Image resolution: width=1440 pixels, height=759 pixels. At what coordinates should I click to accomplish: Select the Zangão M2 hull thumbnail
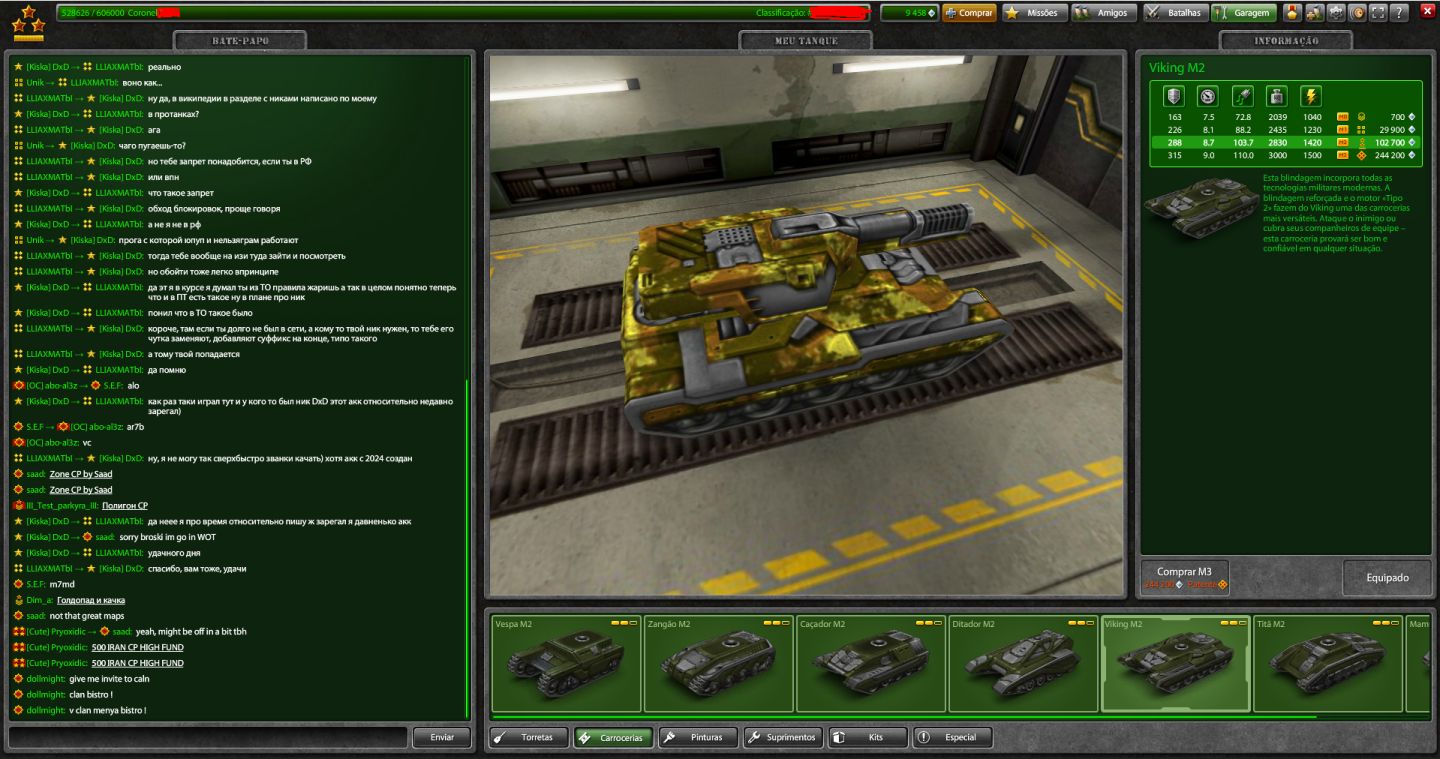pyautogui.click(x=718, y=663)
